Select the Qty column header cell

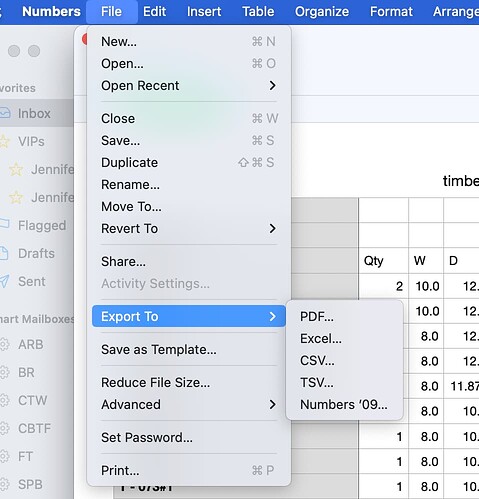[384, 261]
